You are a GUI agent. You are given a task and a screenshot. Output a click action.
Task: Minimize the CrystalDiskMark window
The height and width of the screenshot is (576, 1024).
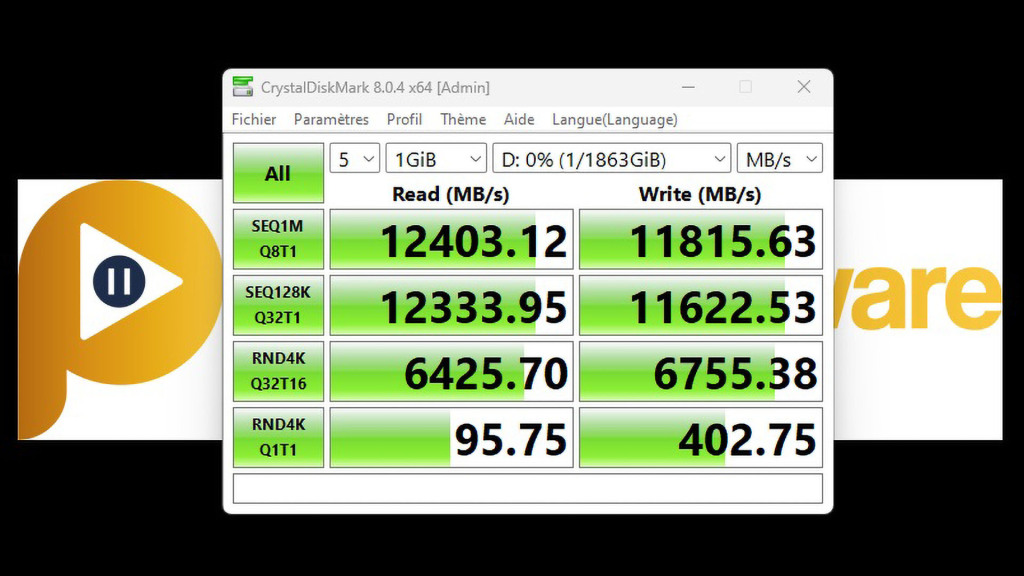point(687,87)
